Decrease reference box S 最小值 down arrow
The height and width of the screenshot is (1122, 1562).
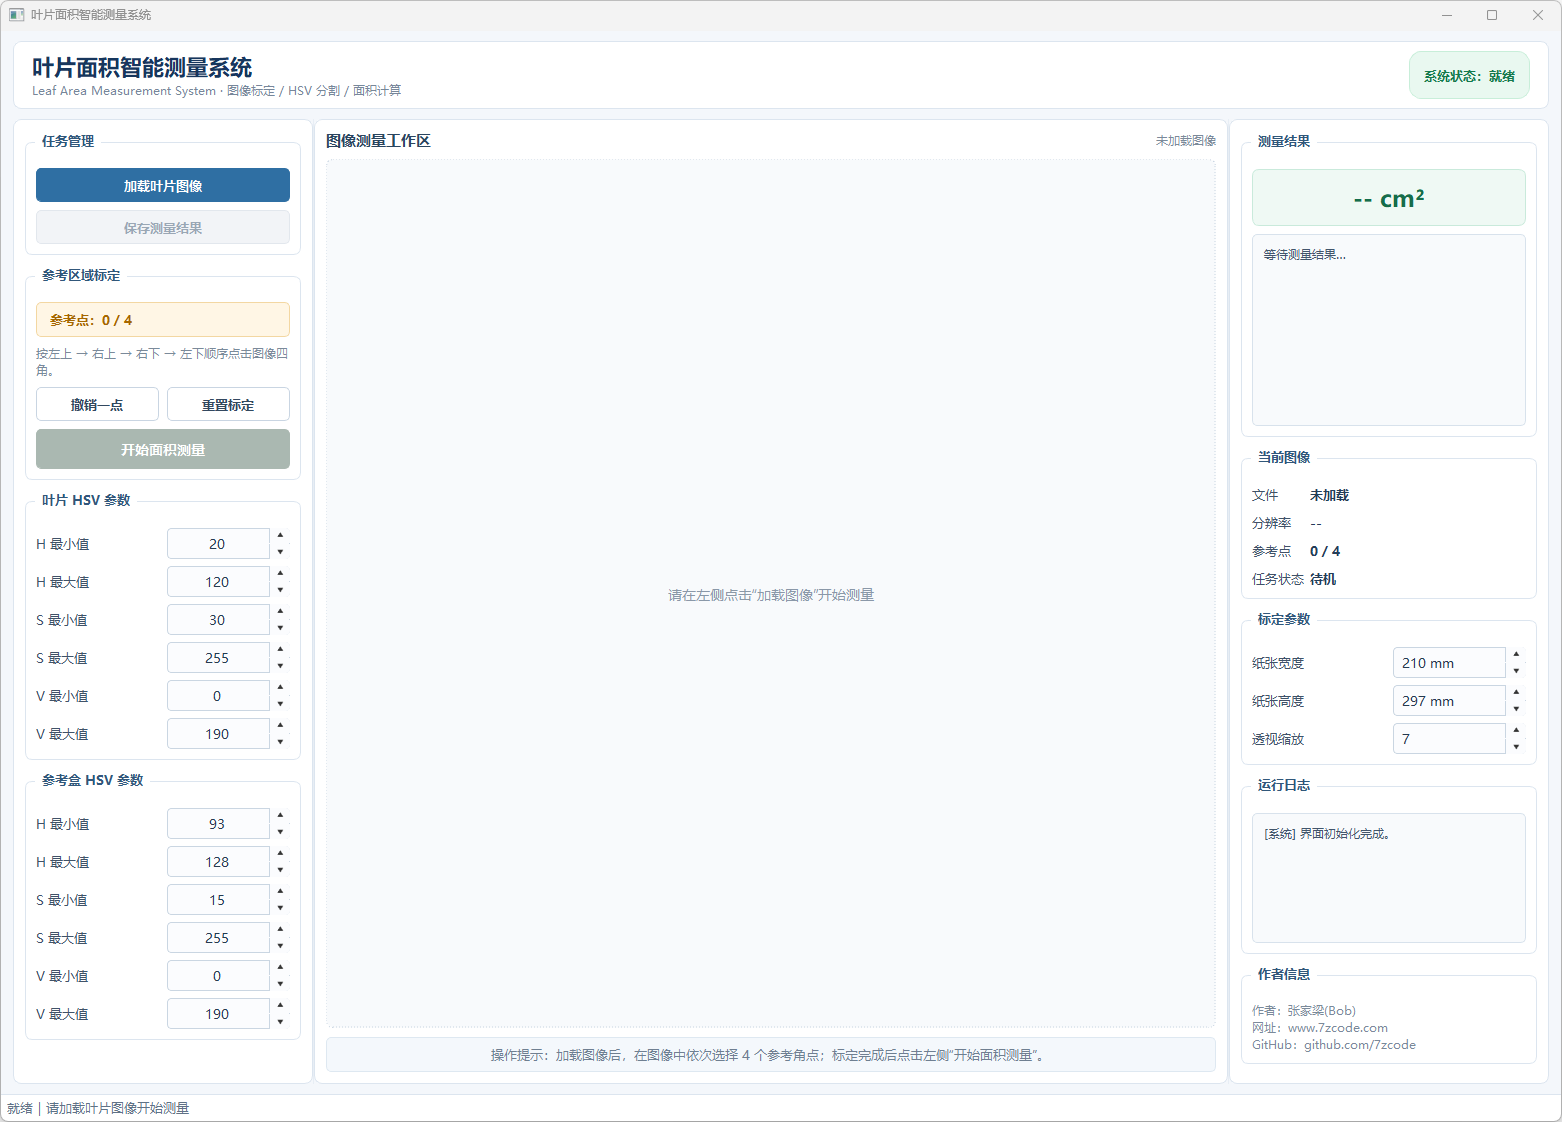pyautogui.click(x=280, y=908)
